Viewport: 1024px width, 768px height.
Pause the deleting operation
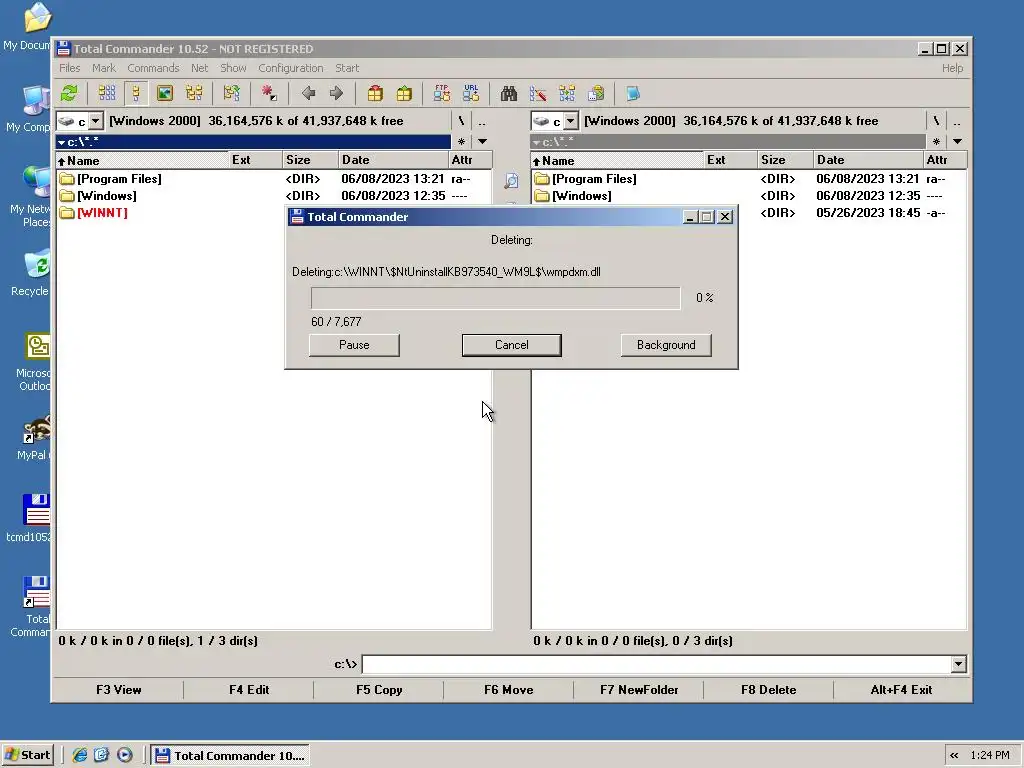tap(354, 345)
